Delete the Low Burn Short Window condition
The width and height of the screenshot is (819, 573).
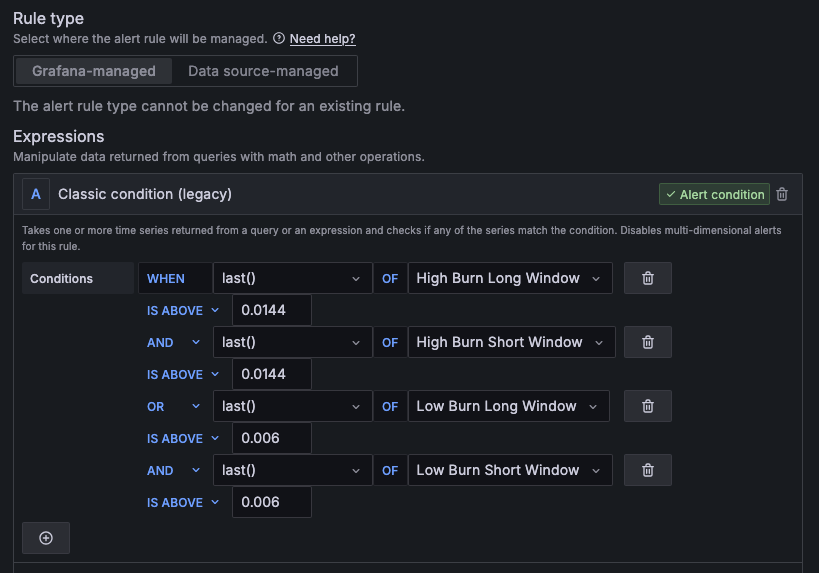pos(647,471)
